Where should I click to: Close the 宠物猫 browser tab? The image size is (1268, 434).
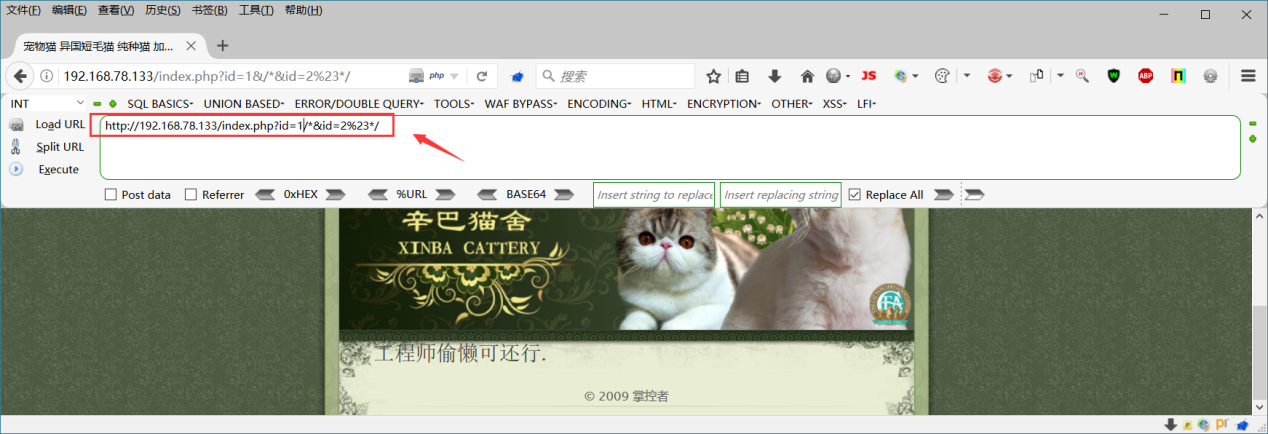189,46
